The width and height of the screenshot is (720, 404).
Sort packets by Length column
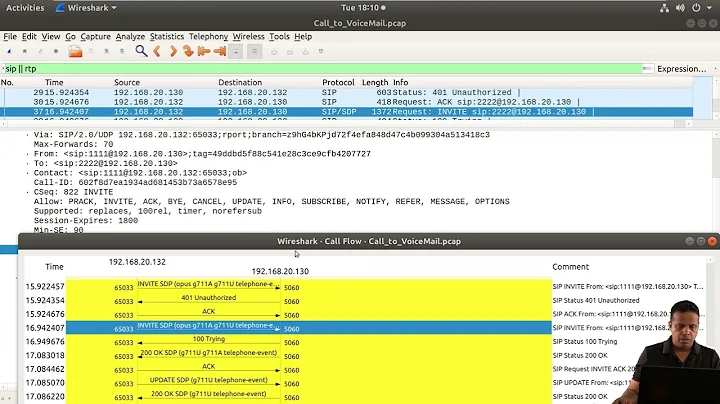tap(375, 83)
